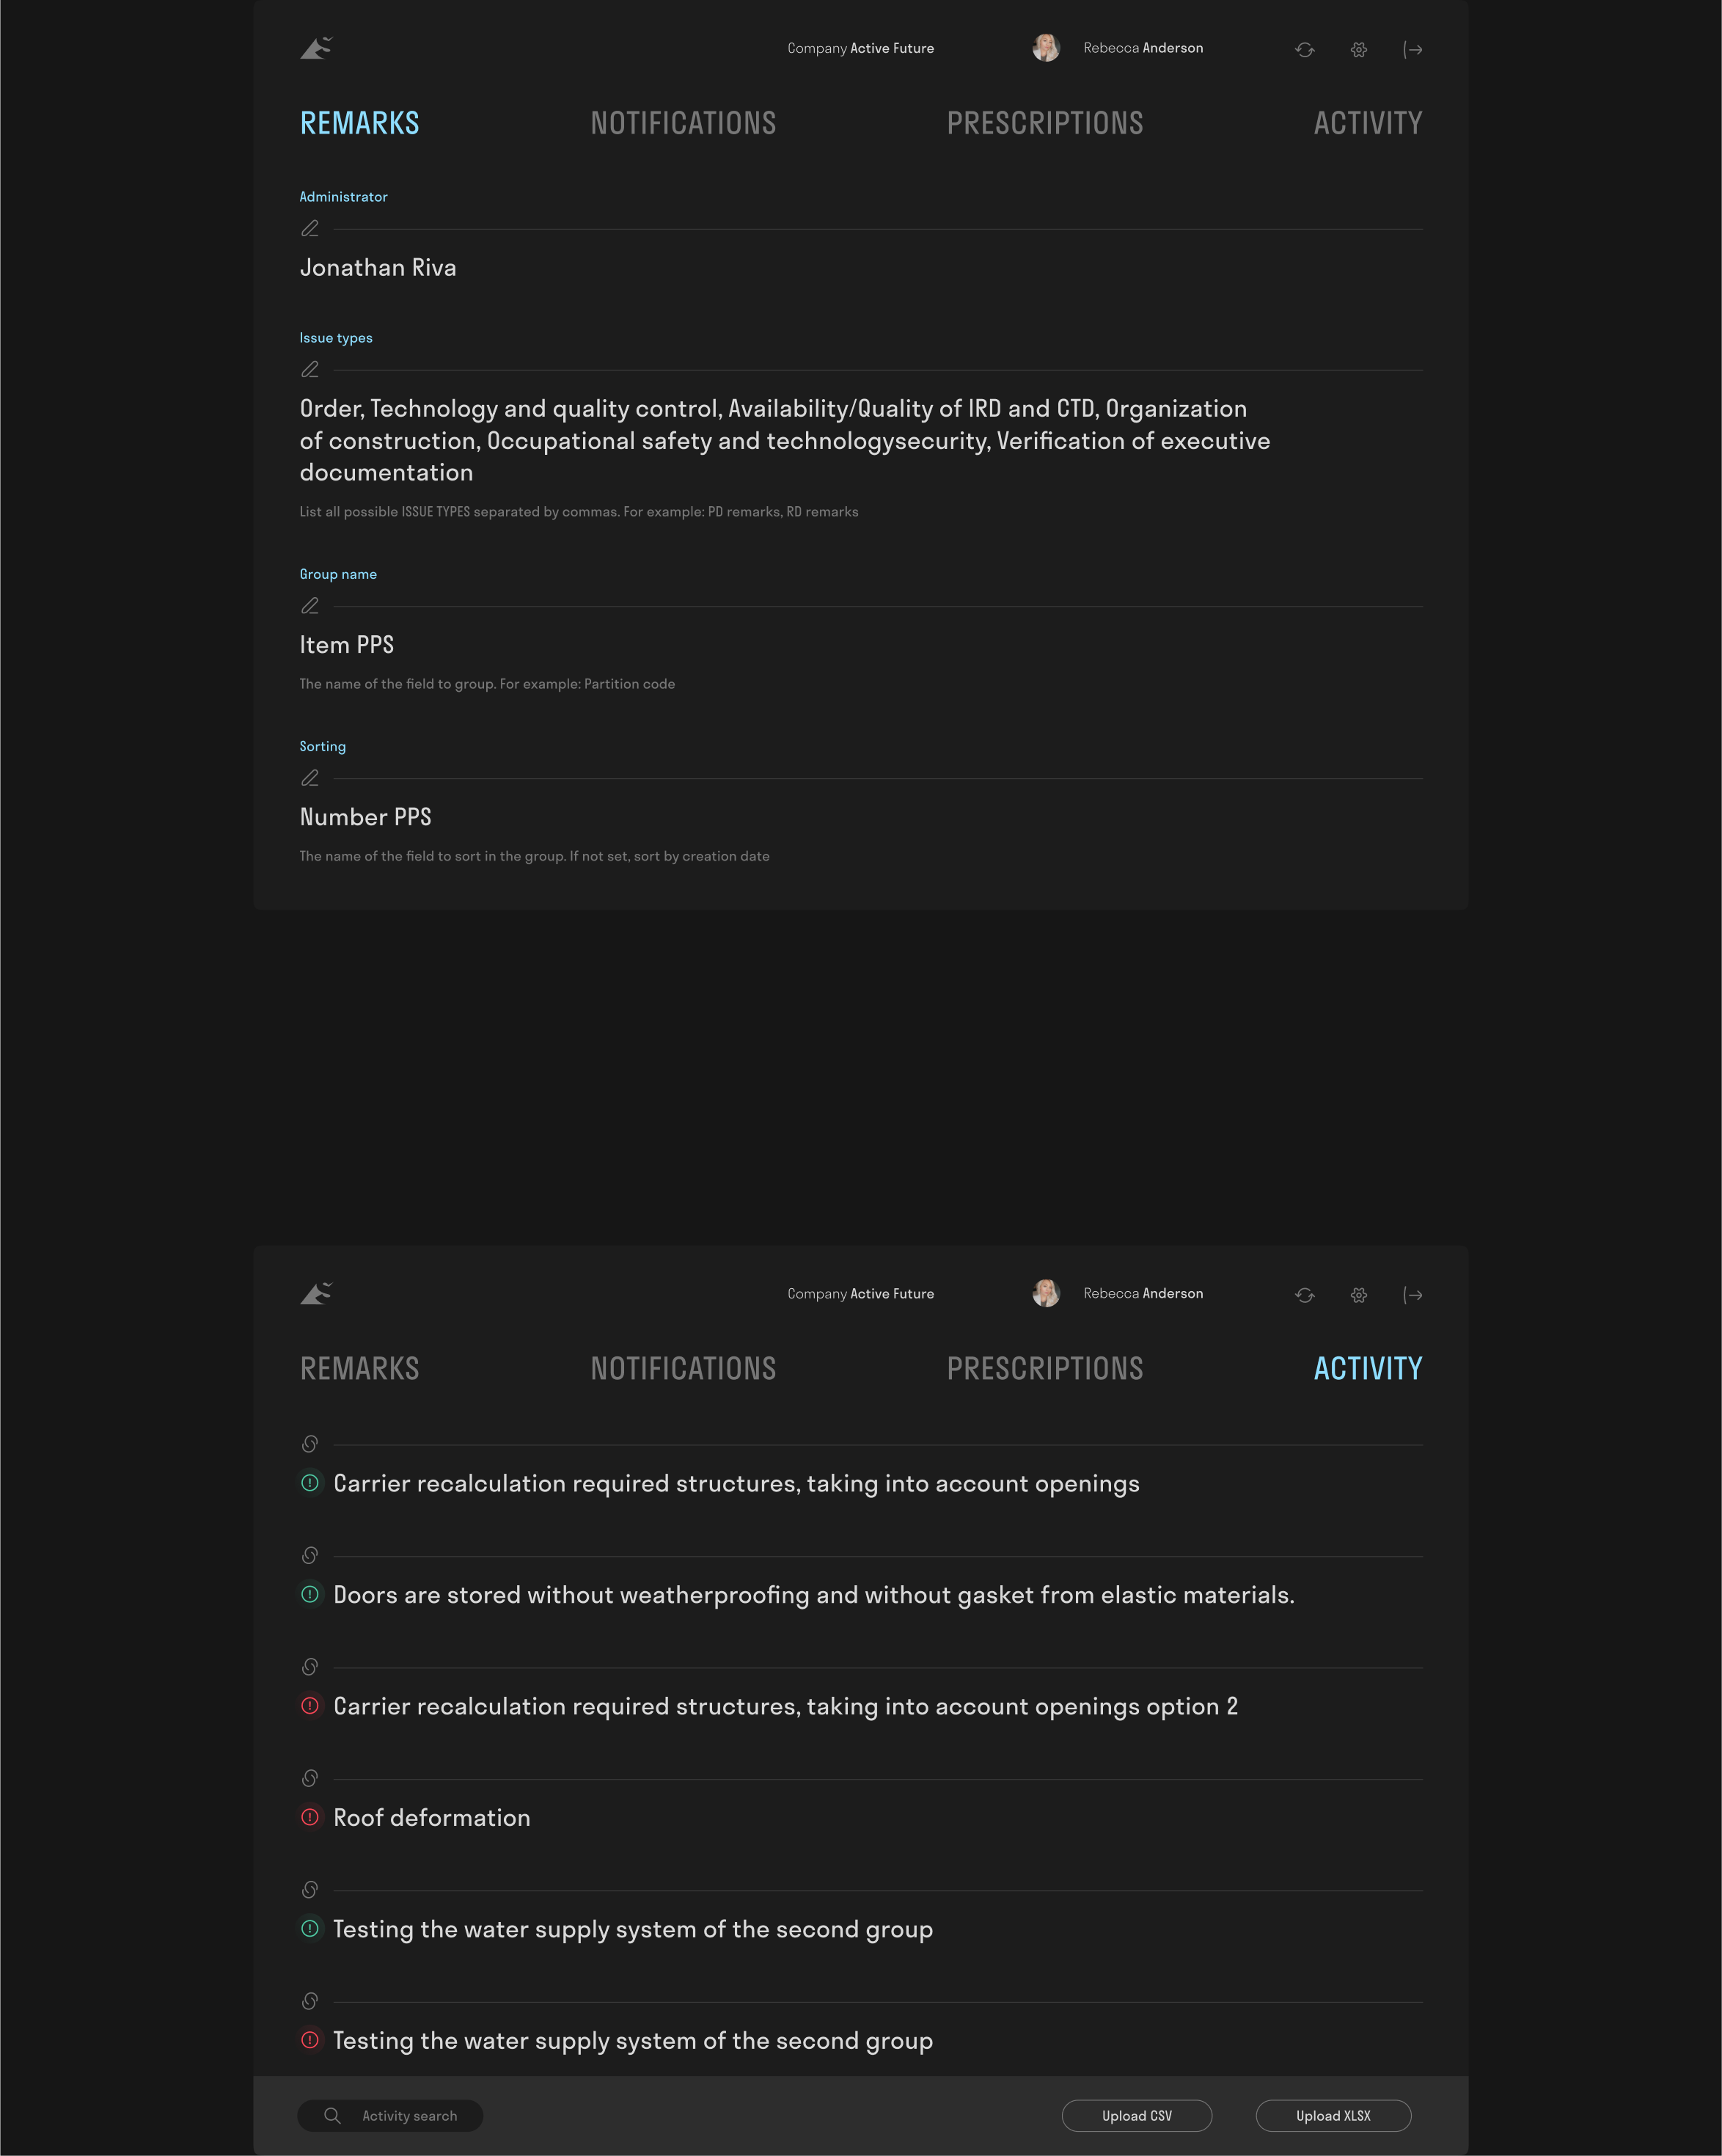1722x2156 pixels.
Task: Click the edit pencil icon under Issue types
Action: (310, 370)
